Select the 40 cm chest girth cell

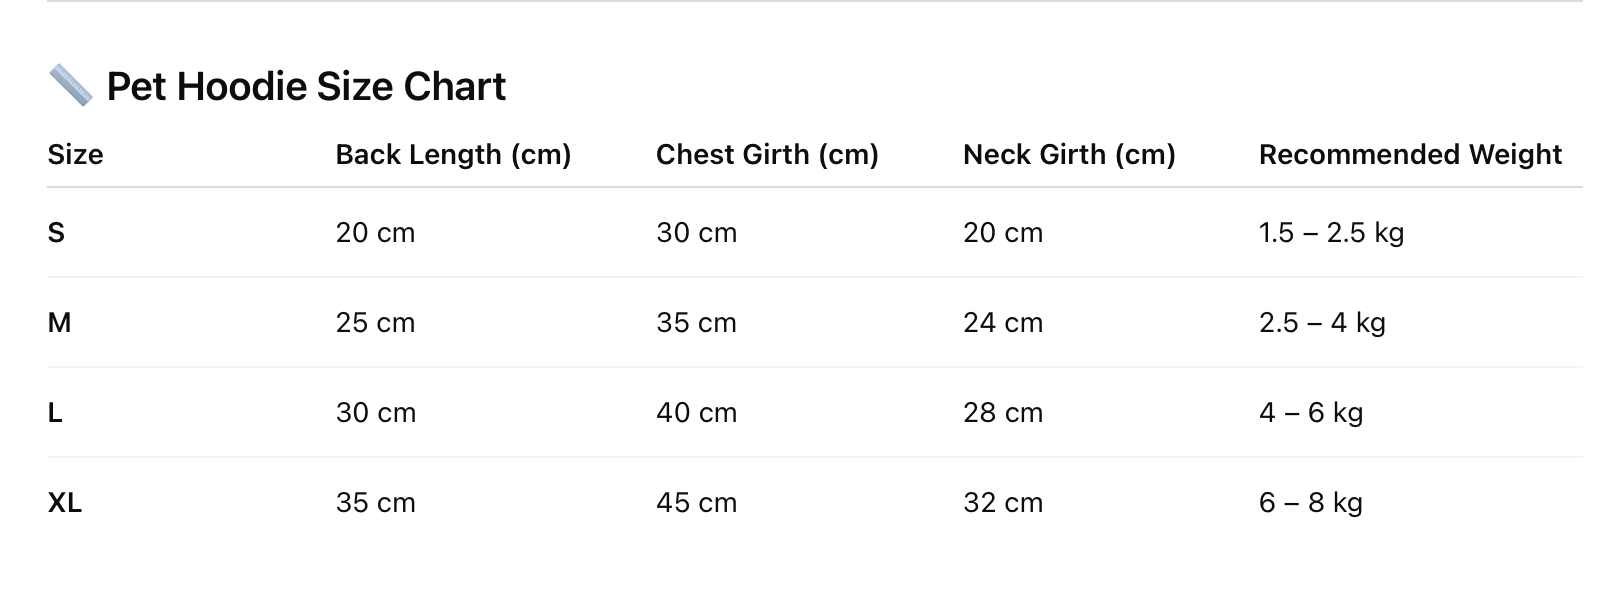(x=696, y=413)
